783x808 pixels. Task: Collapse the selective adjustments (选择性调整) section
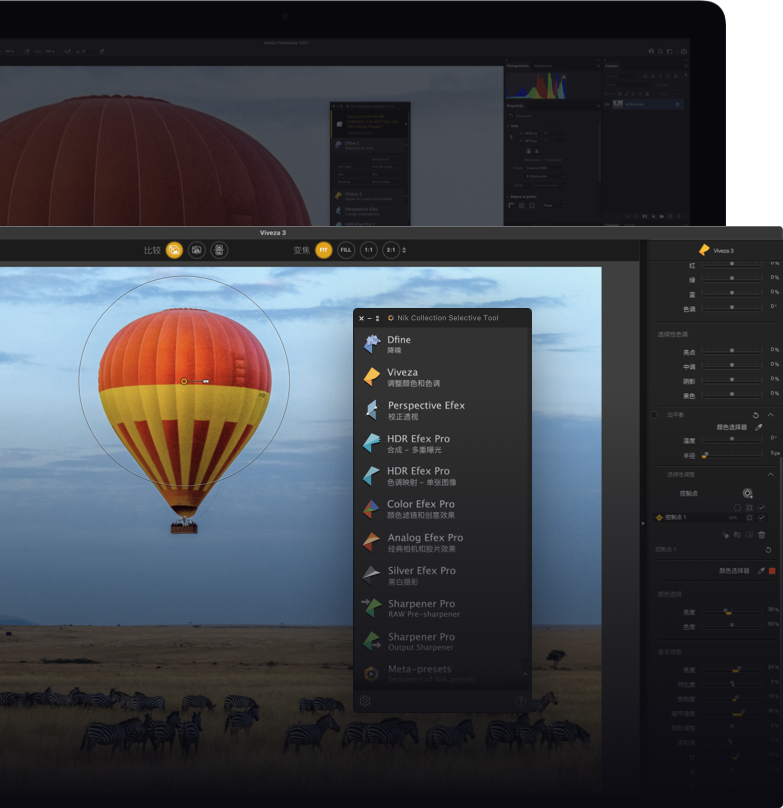click(x=771, y=475)
